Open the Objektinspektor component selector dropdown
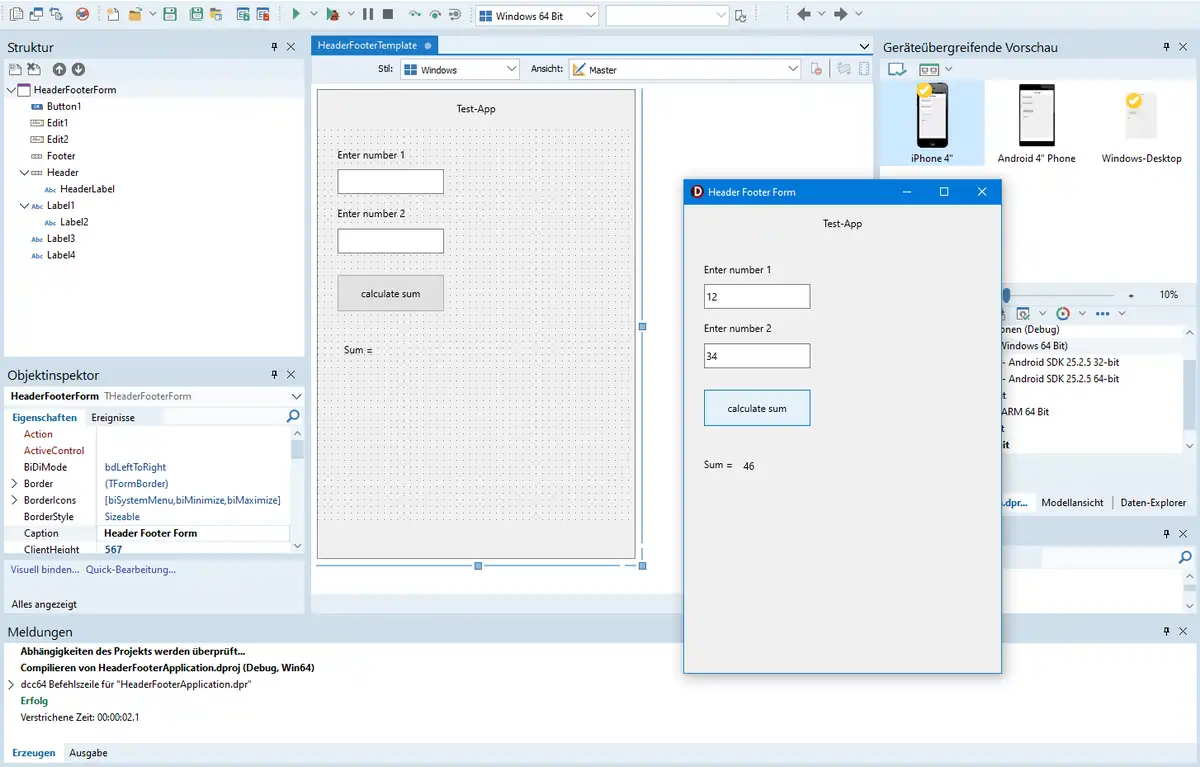This screenshot has height=767, width=1200. (x=295, y=396)
